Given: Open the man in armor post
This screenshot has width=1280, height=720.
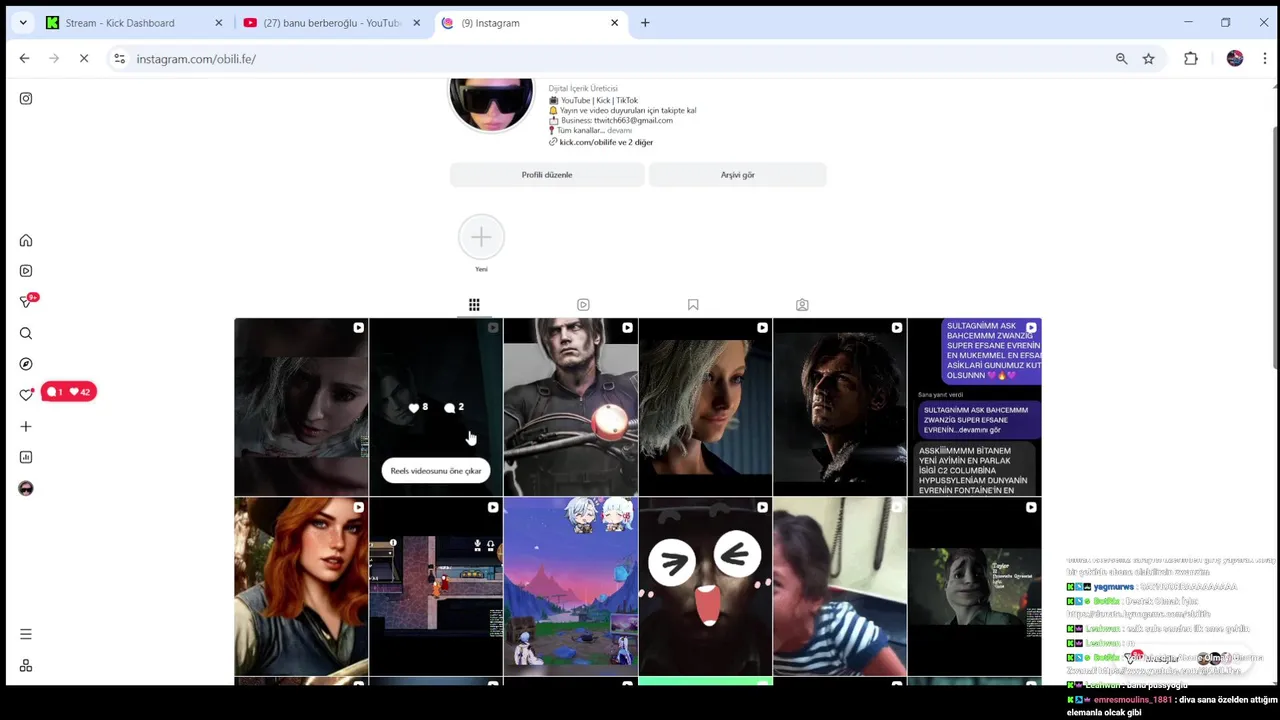Looking at the screenshot, I should pos(570,407).
